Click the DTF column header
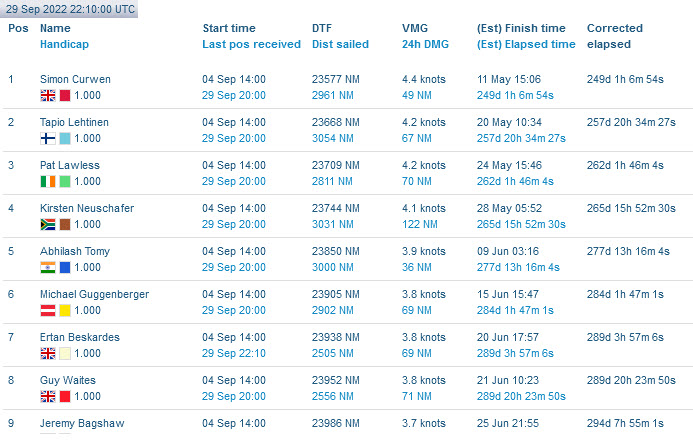Viewport: 693px width, 444px height. click(322, 28)
